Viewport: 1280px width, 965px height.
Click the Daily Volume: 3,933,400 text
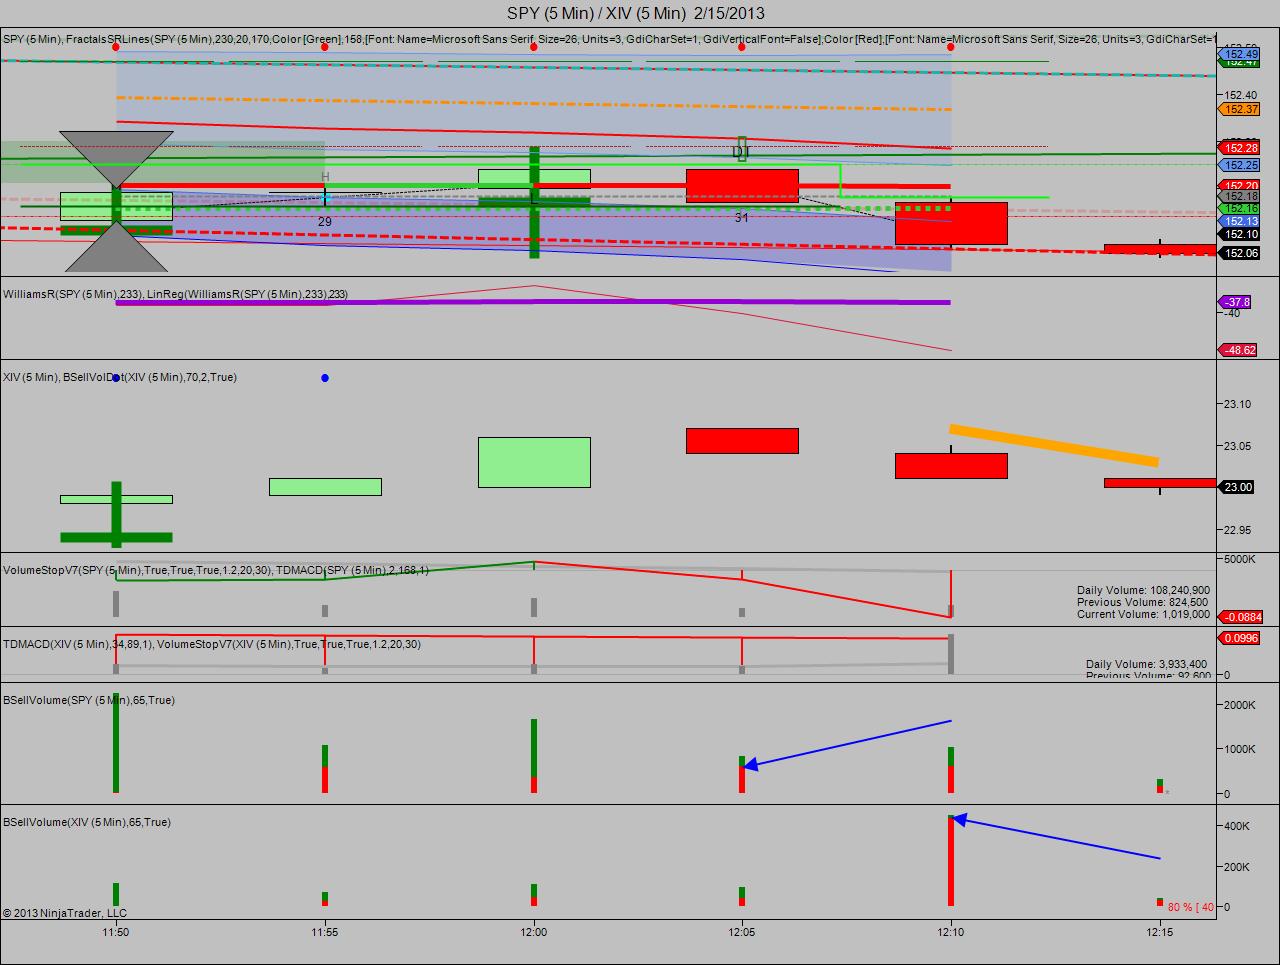click(1147, 665)
